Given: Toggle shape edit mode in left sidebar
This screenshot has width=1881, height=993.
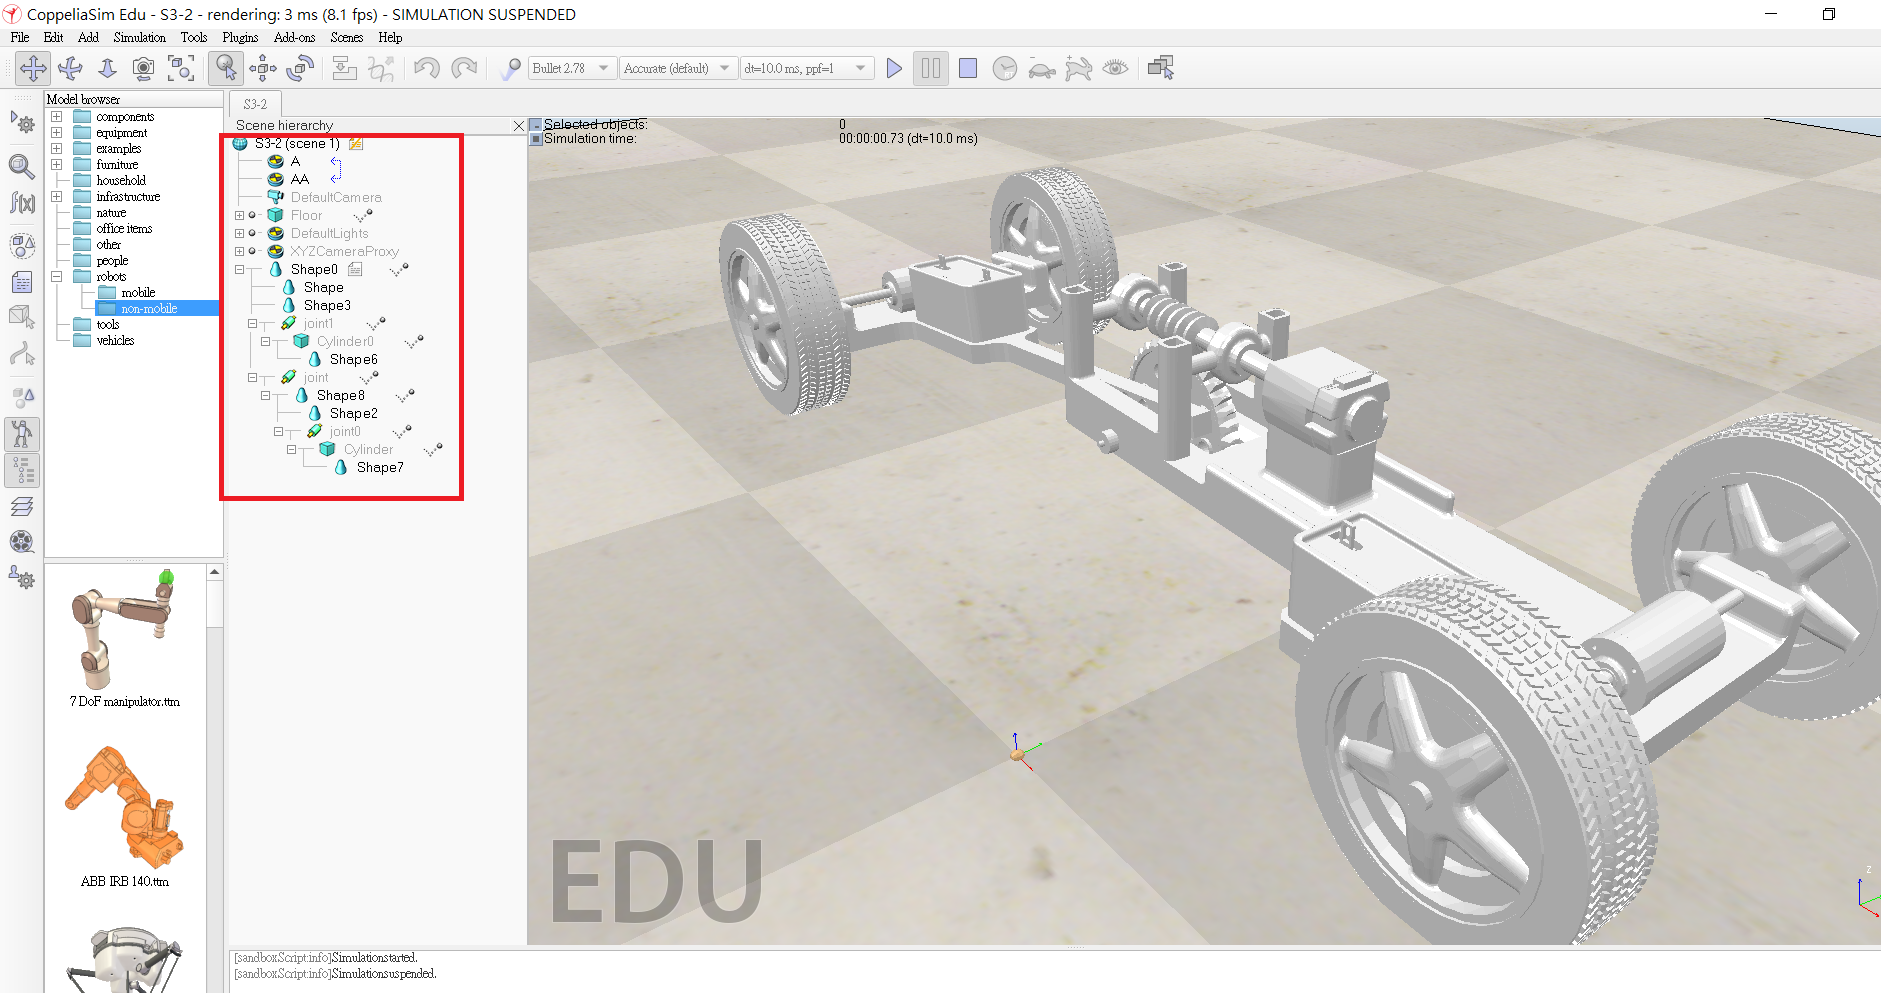Looking at the screenshot, I should pos(22,318).
